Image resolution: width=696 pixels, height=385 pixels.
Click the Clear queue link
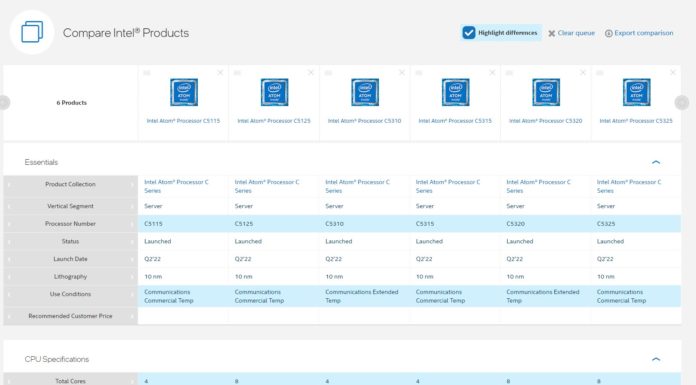click(571, 33)
